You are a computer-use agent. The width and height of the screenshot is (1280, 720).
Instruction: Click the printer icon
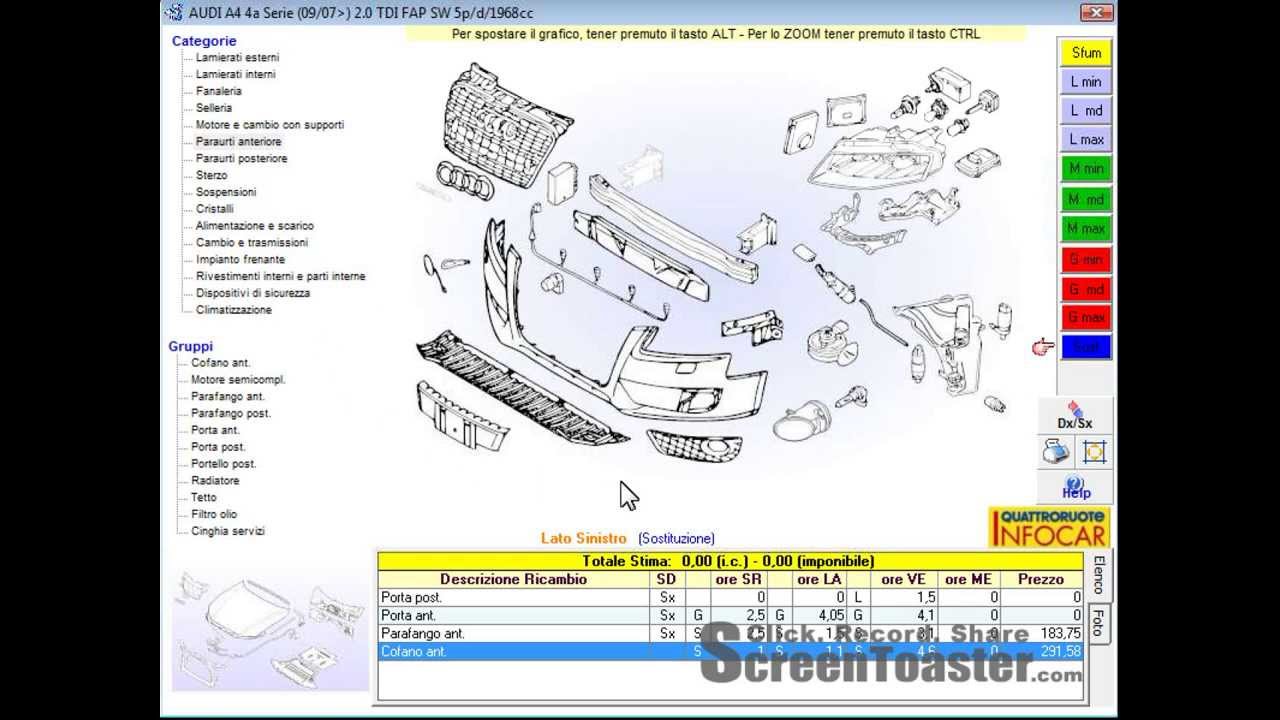(x=1056, y=453)
